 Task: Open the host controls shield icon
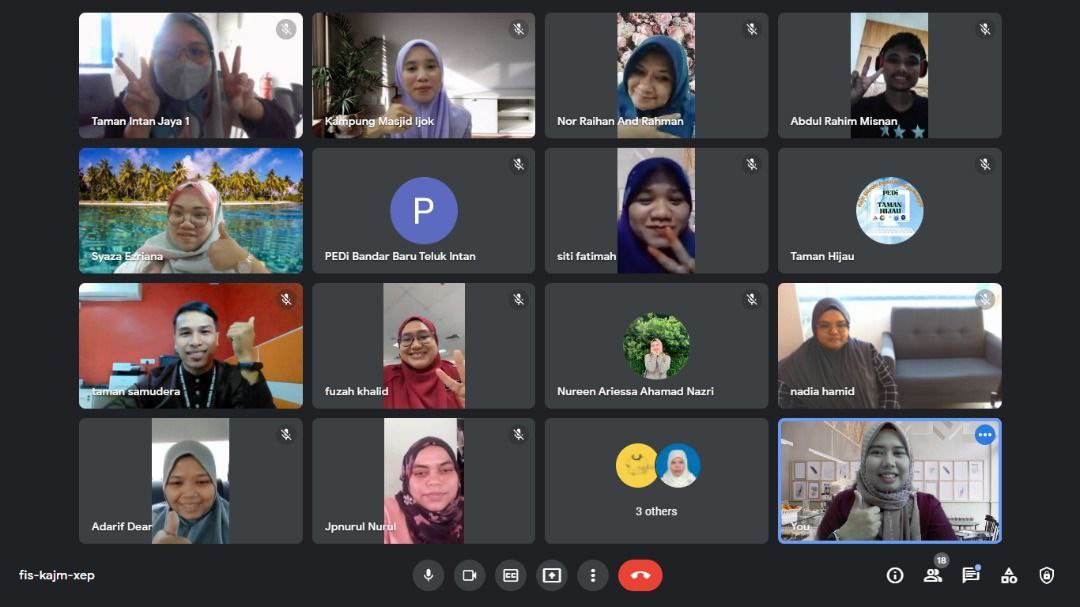tap(1046, 575)
